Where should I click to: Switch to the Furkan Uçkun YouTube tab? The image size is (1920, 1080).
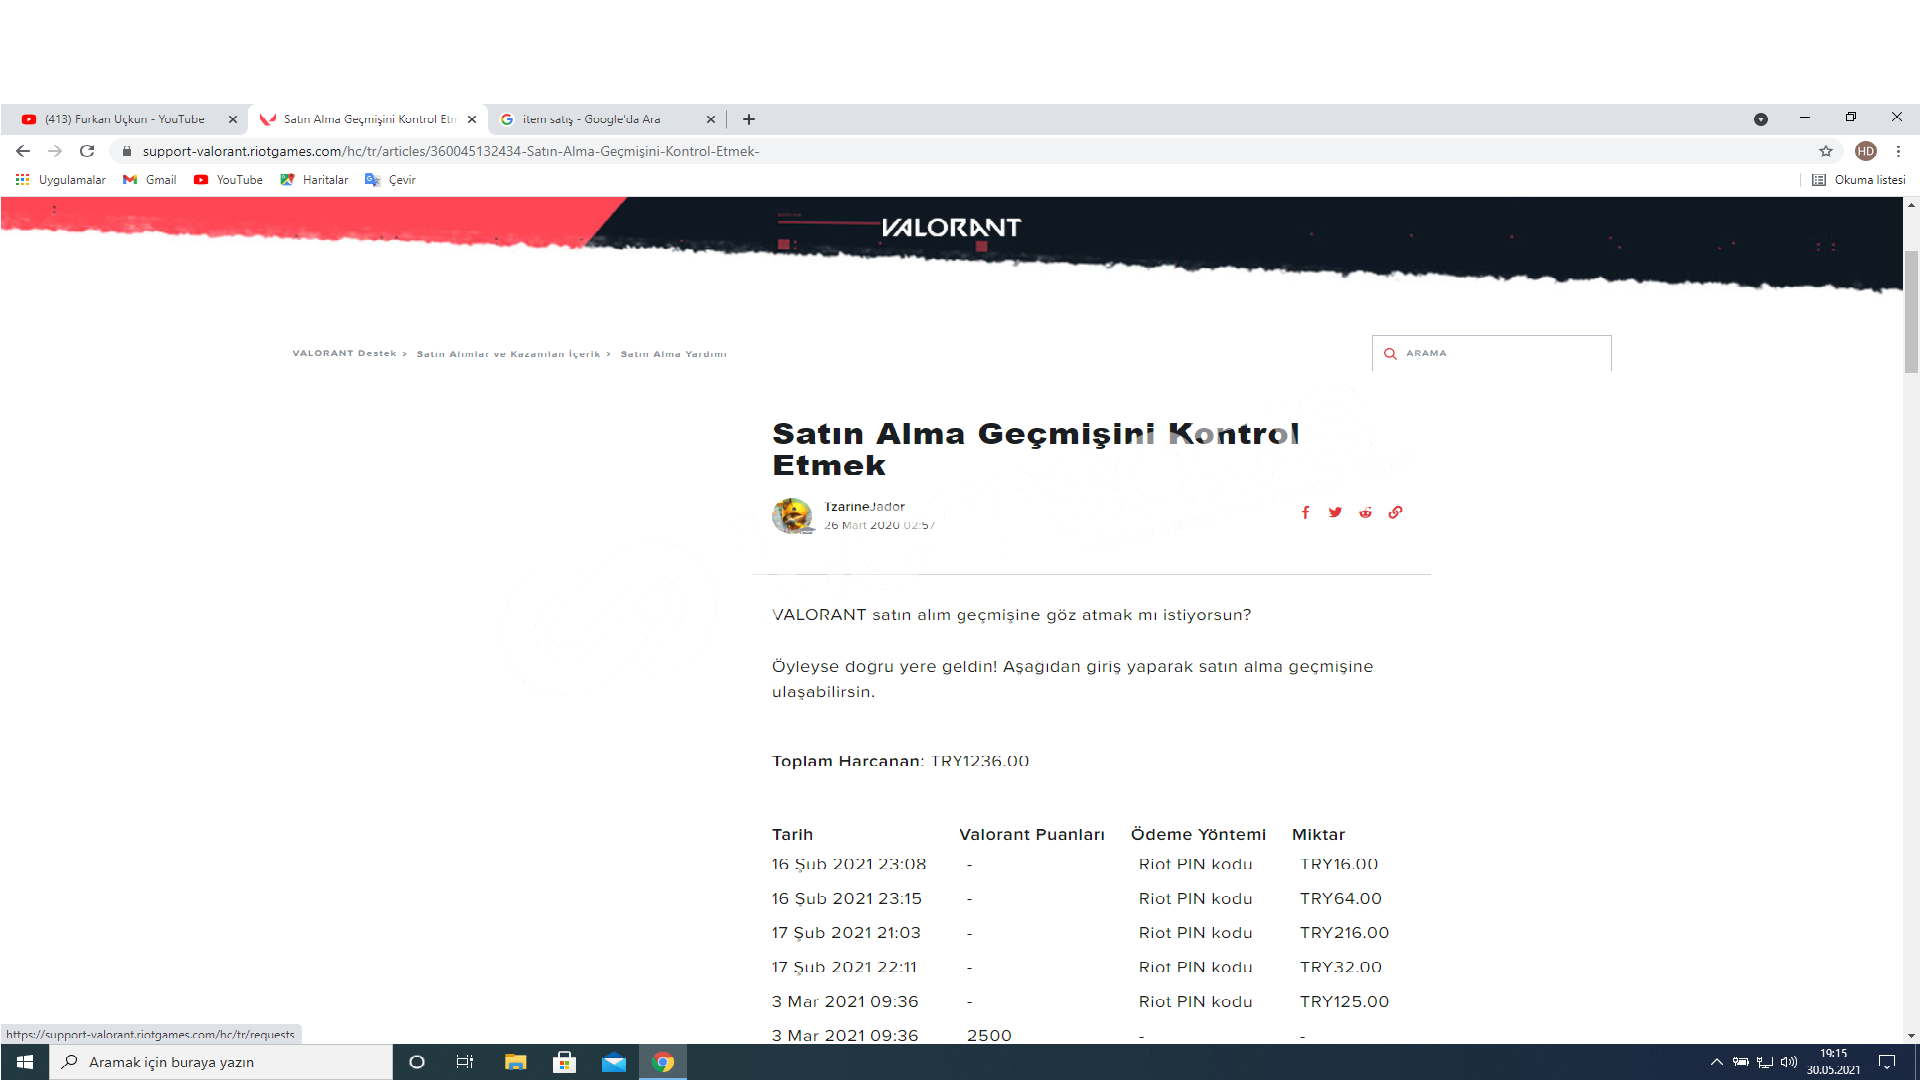pyautogui.click(x=124, y=119)
